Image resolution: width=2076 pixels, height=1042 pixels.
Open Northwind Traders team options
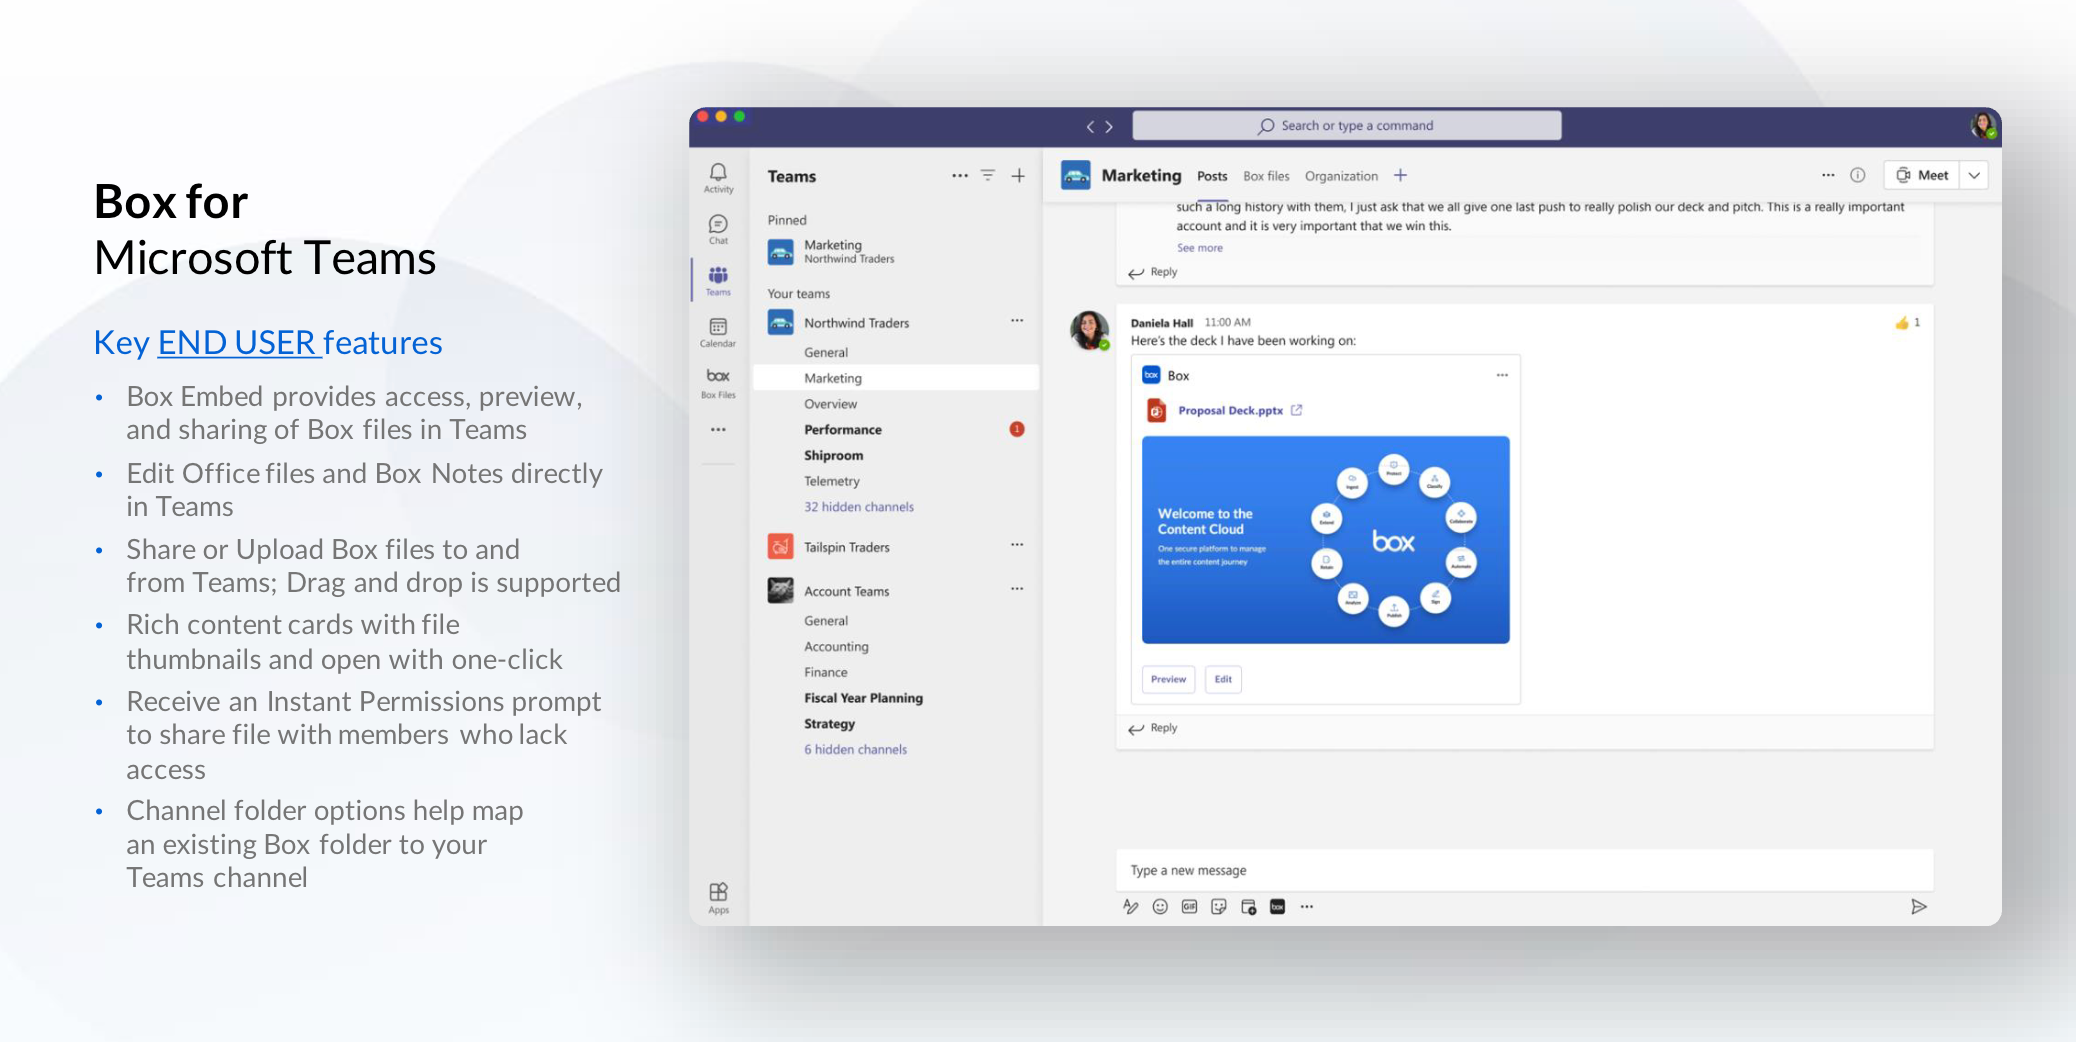click(x=1017, y=321)
